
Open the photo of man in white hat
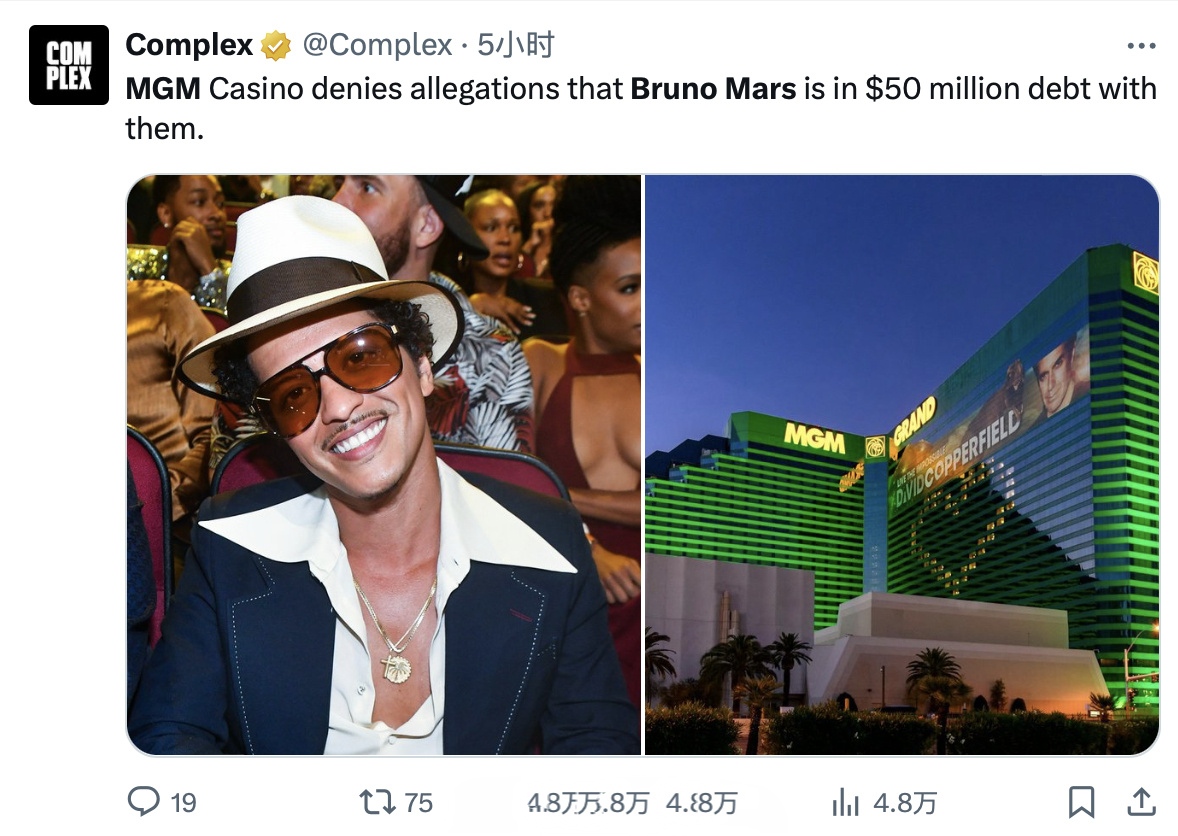point(383,465)
